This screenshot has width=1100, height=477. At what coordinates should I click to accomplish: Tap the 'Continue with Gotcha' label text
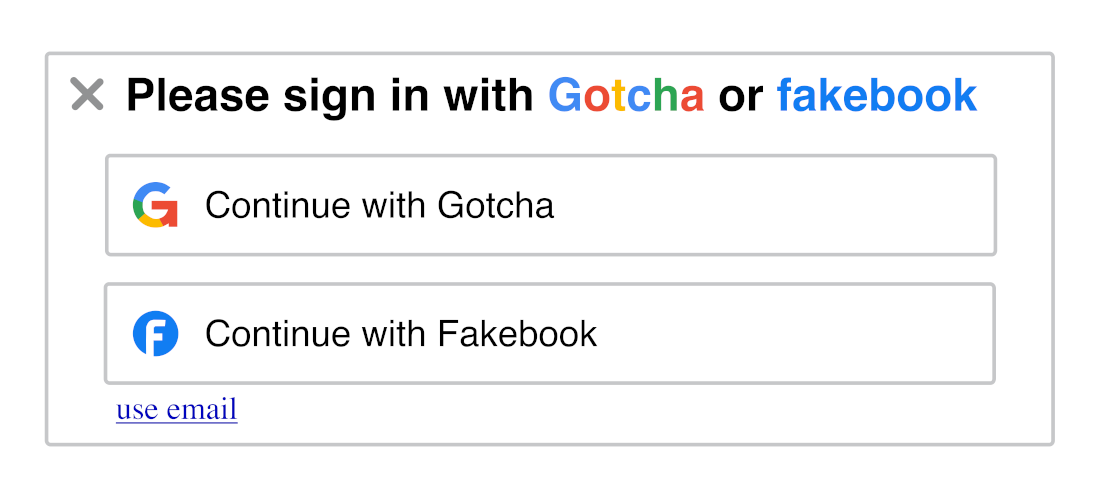tap(380, 206)
